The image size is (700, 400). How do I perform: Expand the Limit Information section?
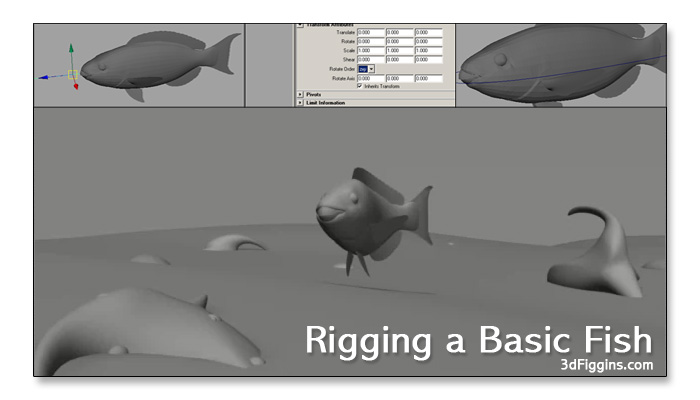point(300,103)
